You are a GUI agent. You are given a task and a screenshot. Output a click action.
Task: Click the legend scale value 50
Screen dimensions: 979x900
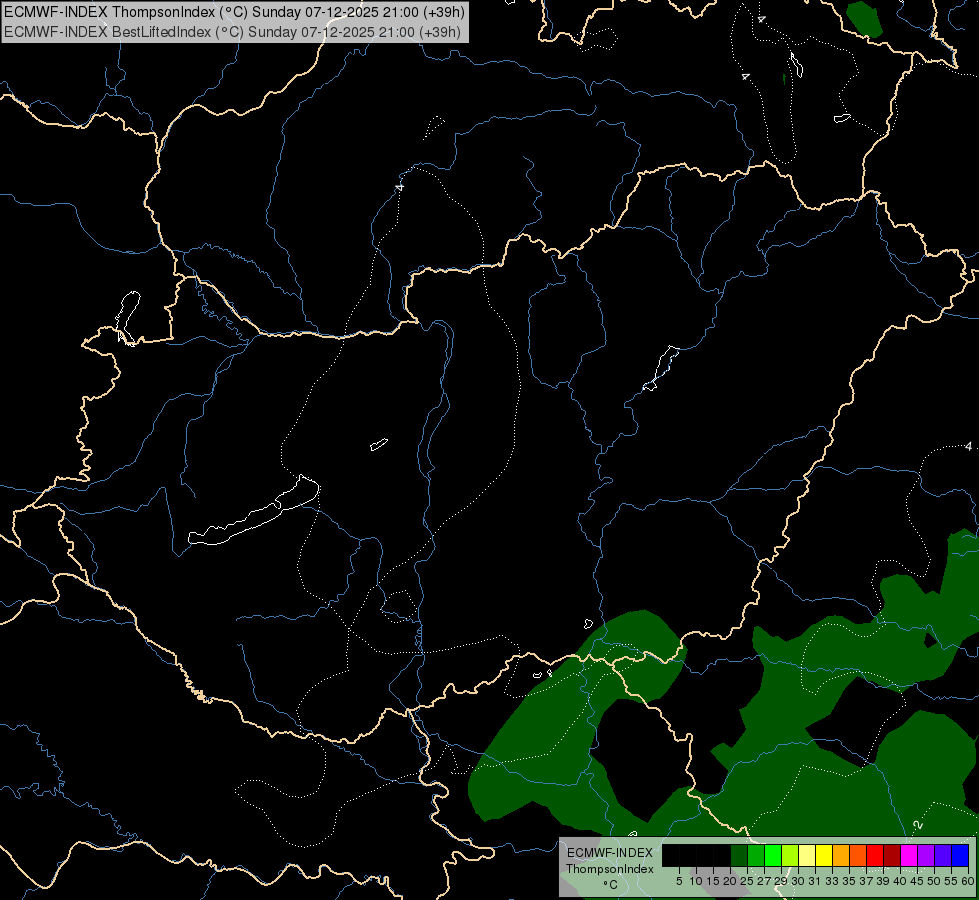[x=934, y=881]
